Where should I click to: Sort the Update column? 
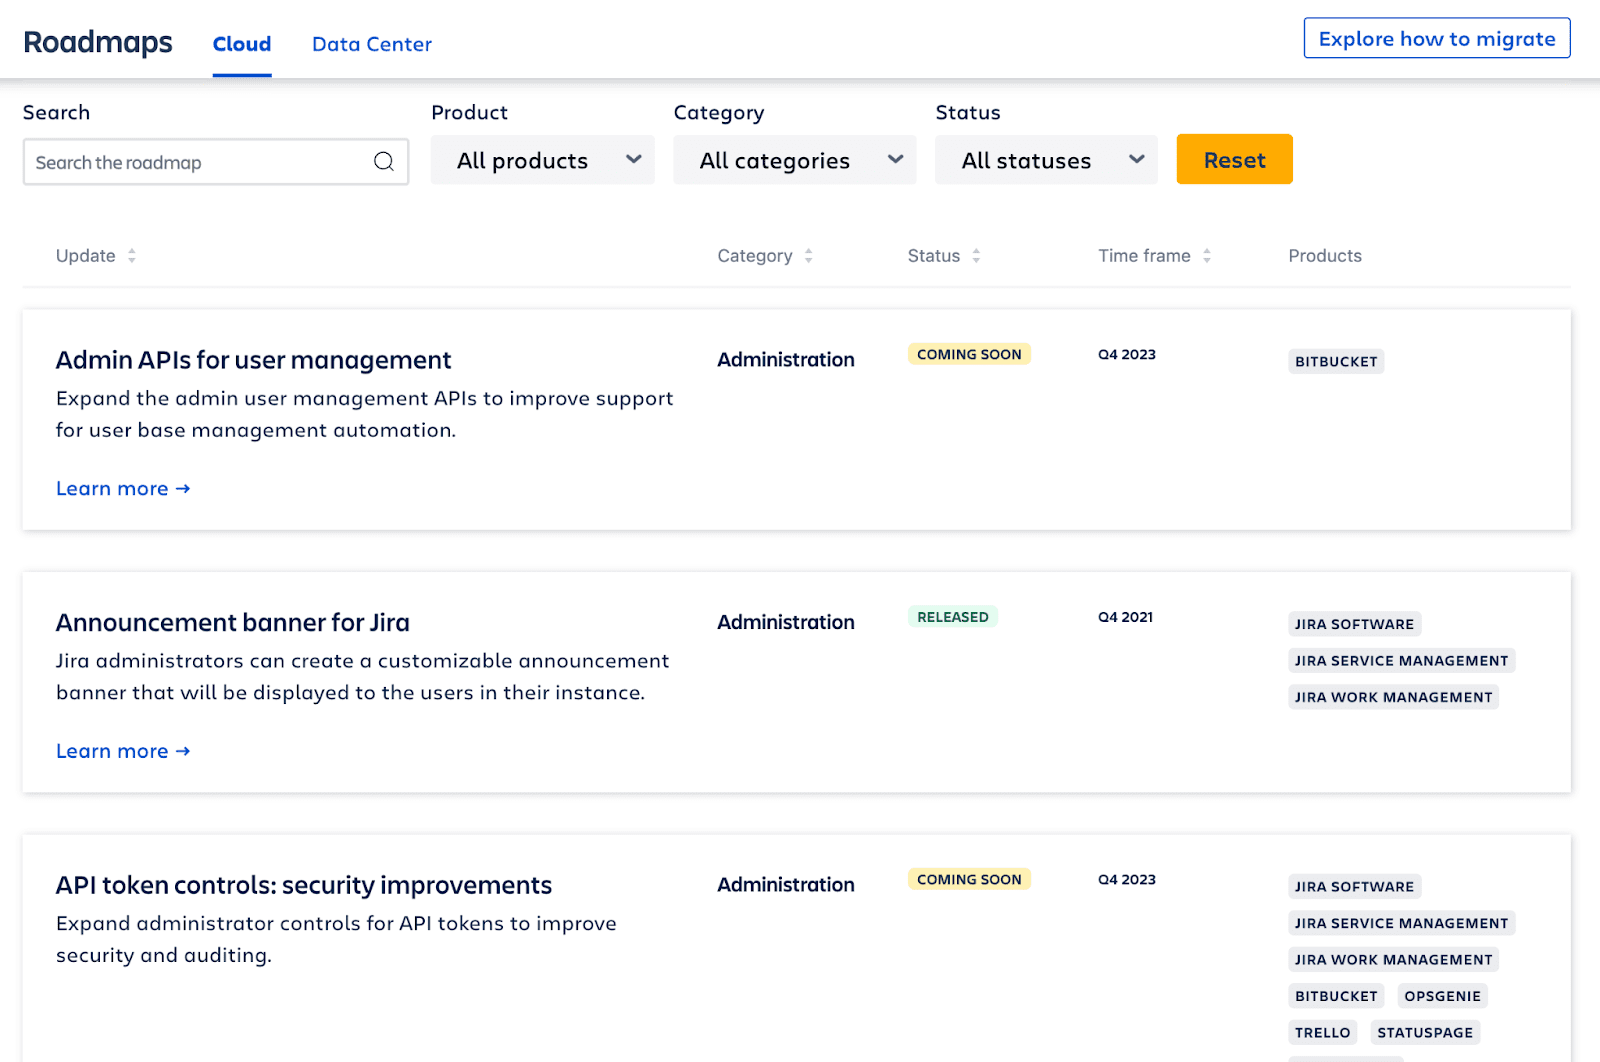click(x=131, y=255)
